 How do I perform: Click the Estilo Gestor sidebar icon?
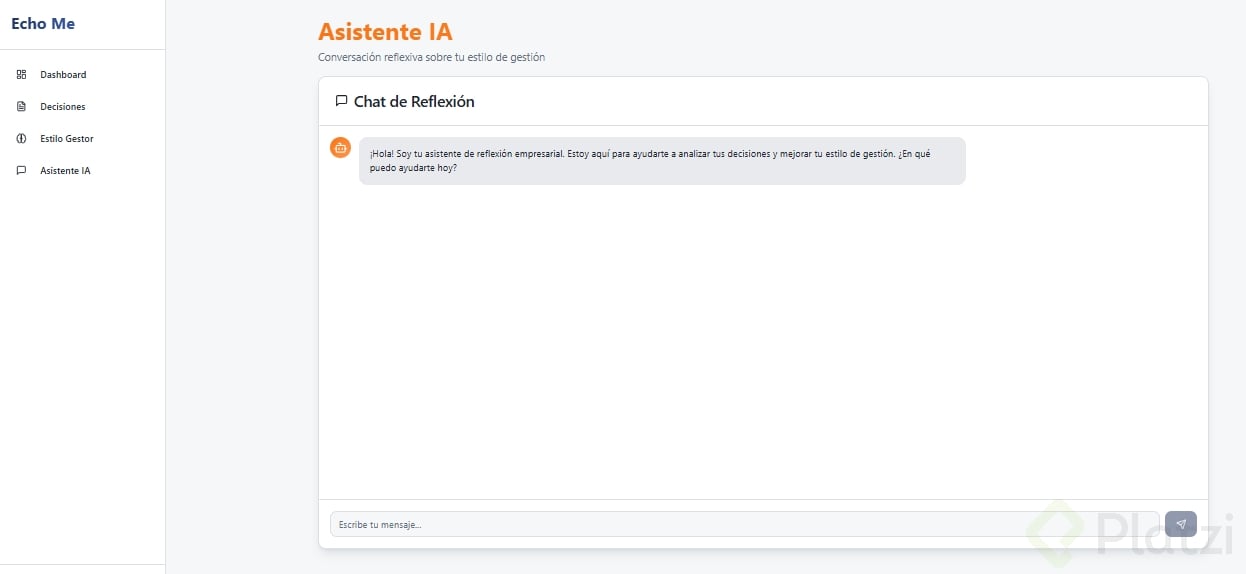[x=21, y=139]
